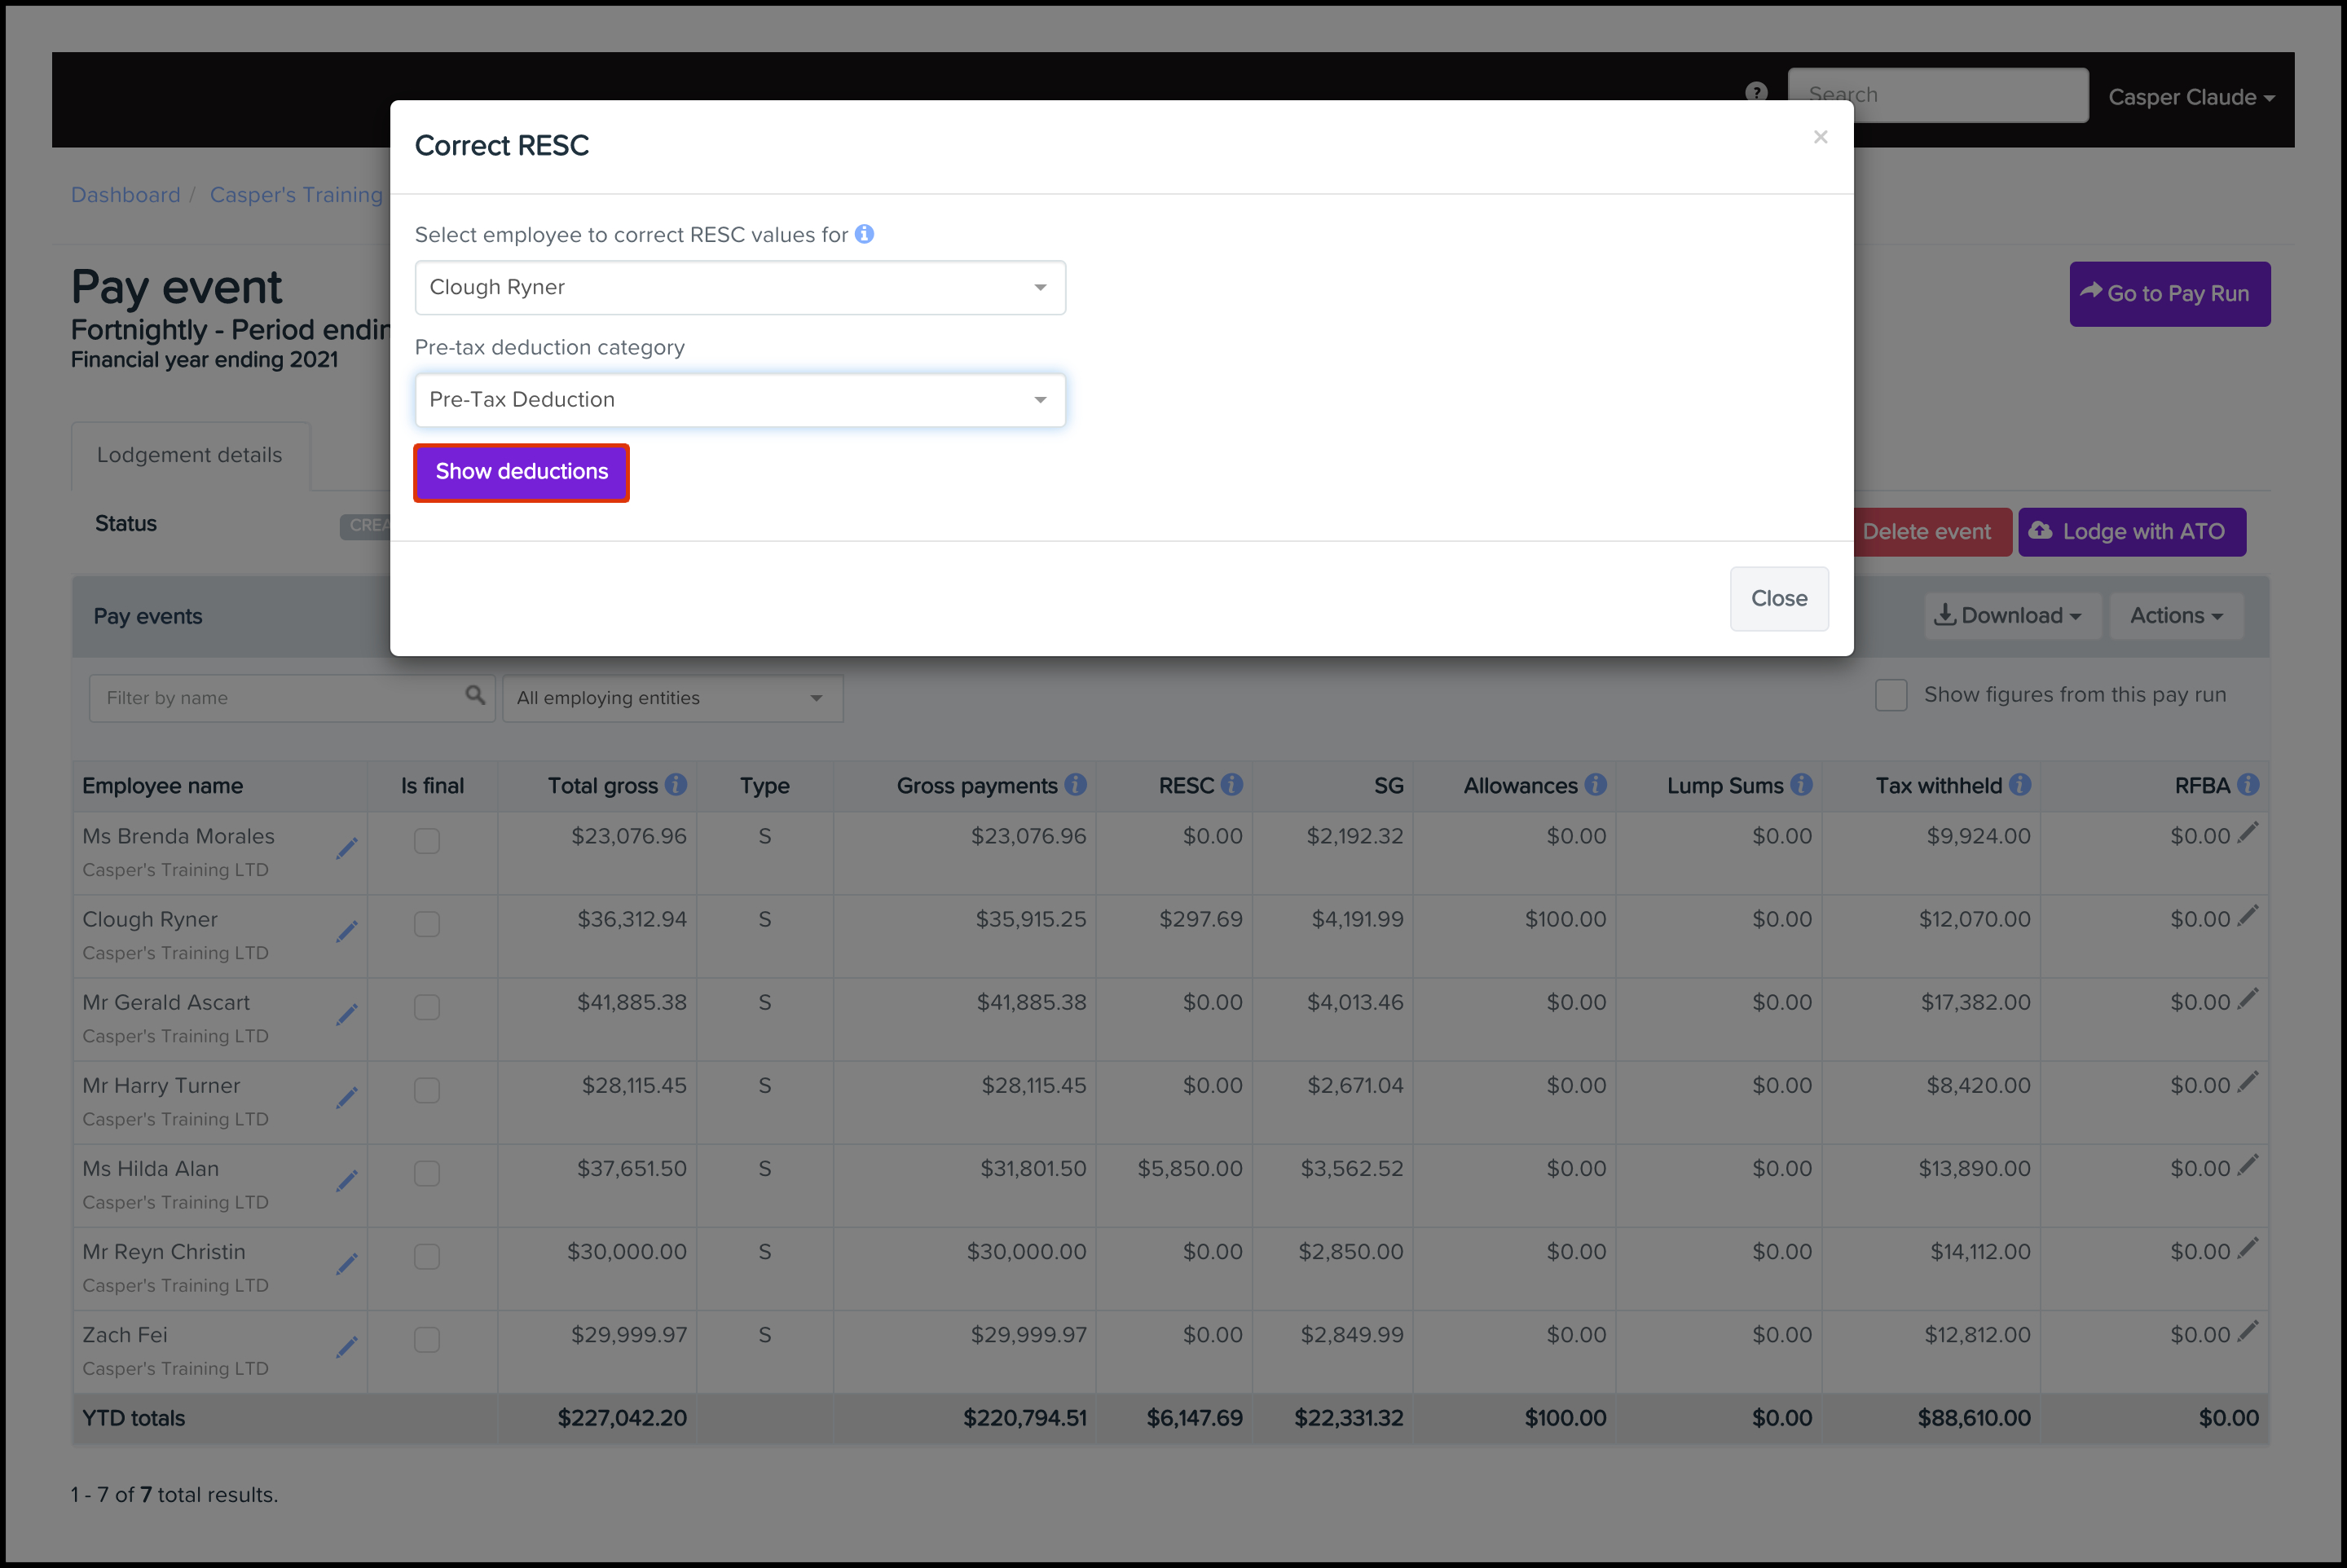Tick Is final for Clough Ryner
This screenshot has height=1568, width=2347.
tap(427, 924)
